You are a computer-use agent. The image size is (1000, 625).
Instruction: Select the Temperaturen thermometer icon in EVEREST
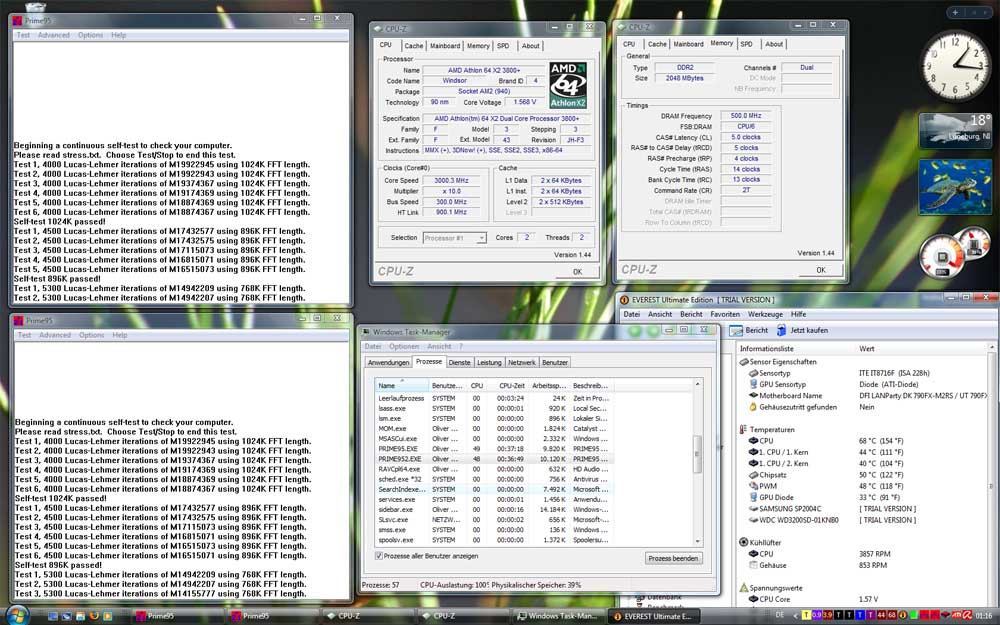tap(743, 429)
